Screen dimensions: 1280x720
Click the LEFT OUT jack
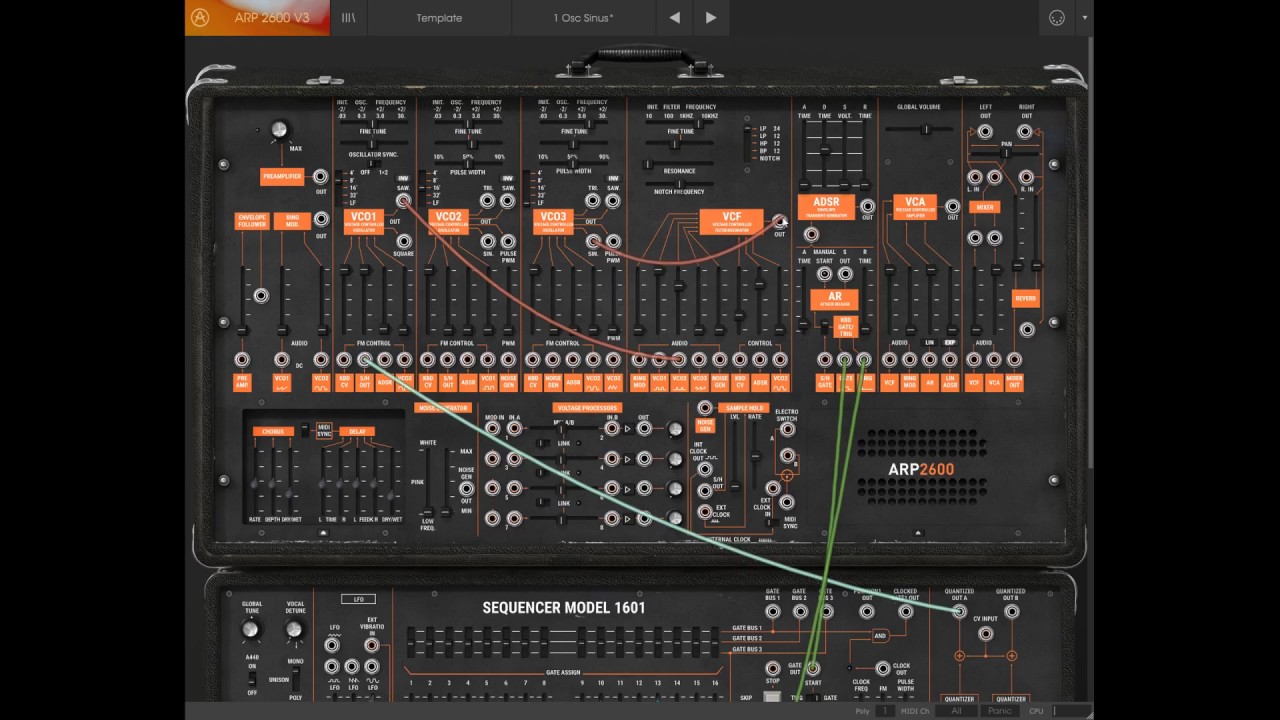pyautogui.click(x=985, y=131)
